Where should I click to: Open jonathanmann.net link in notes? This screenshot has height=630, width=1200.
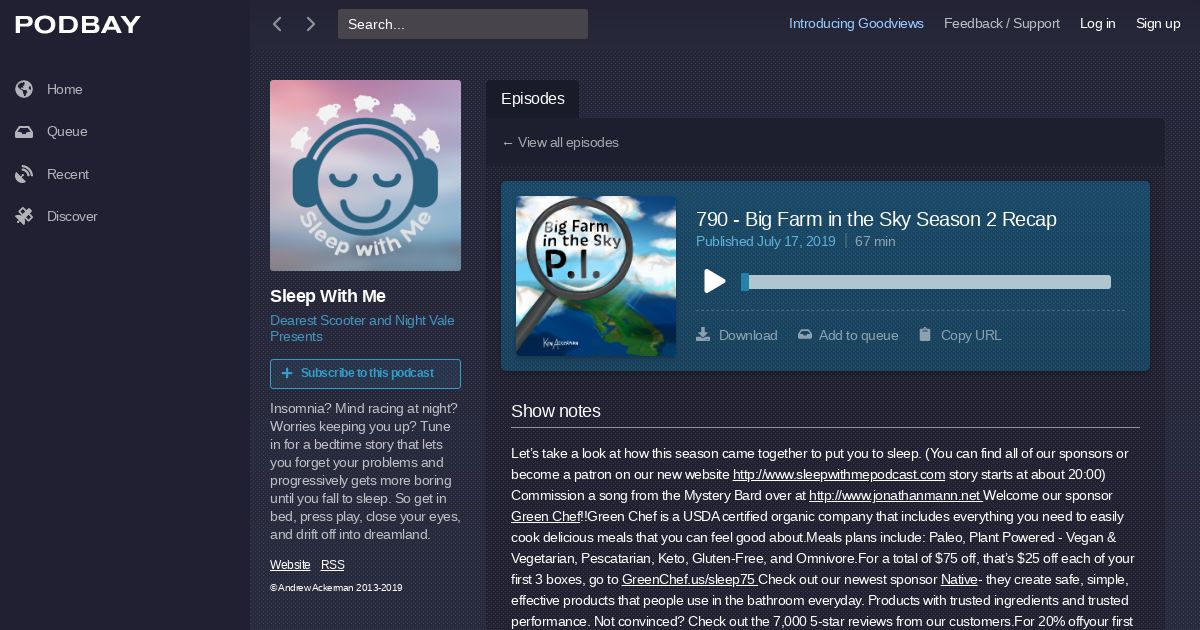896,495
